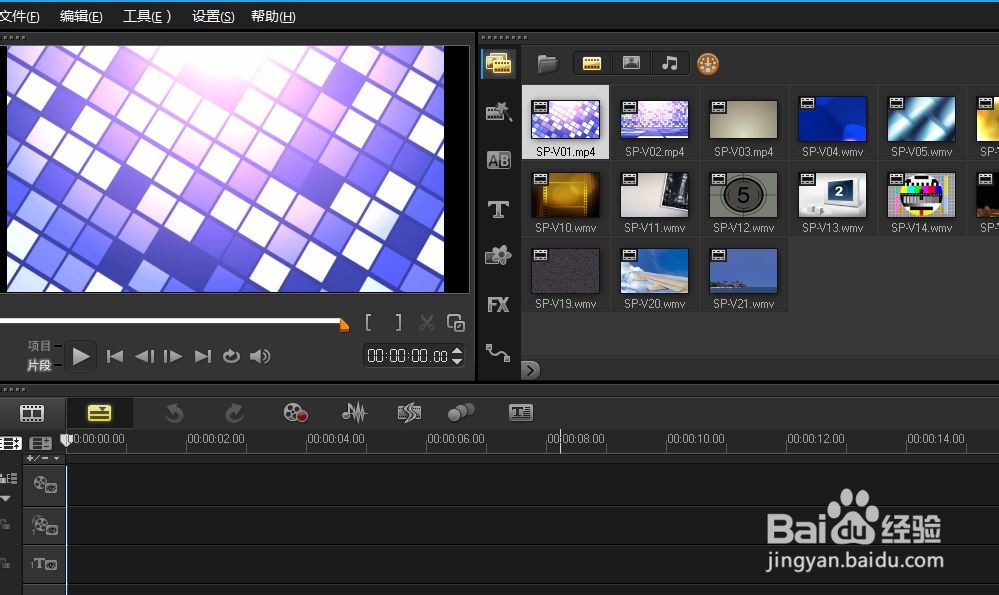Click the preview timecode field

click(x=408, y=356)
